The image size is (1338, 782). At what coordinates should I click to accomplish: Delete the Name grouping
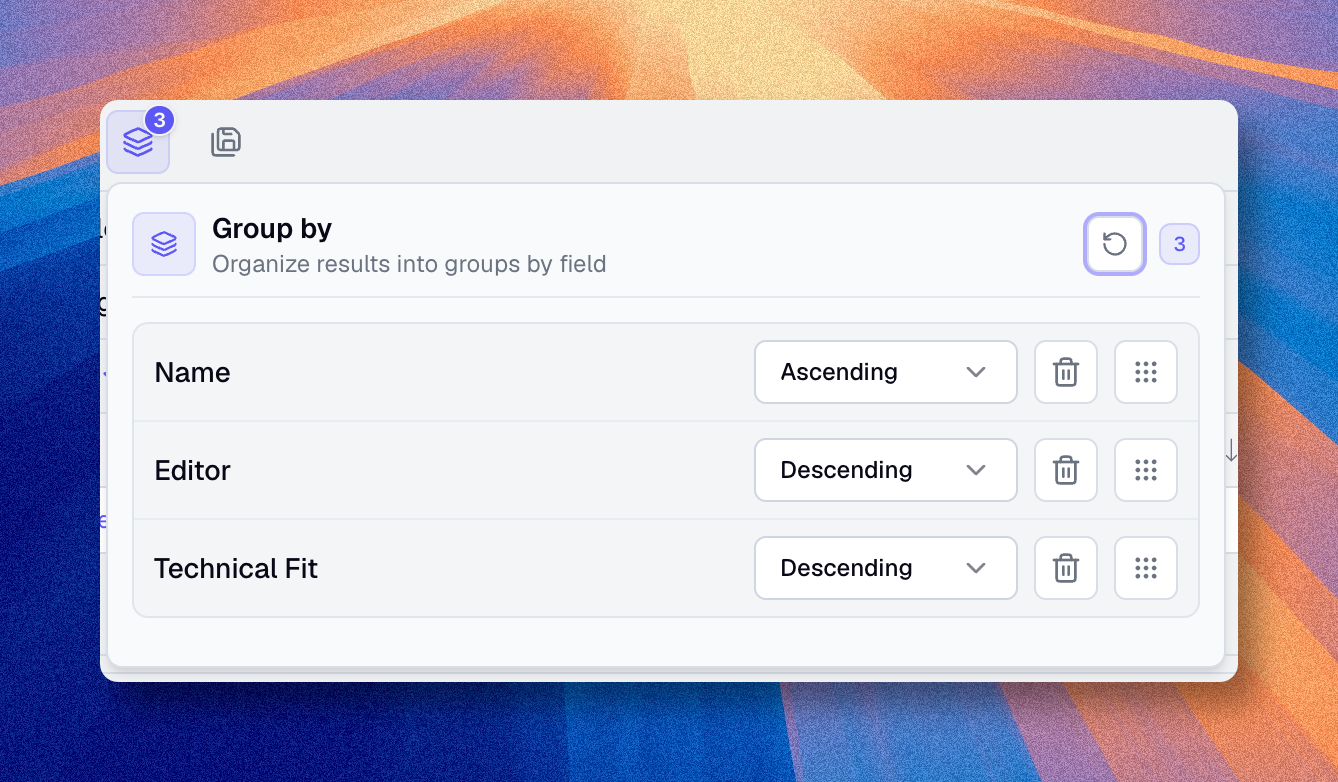pyautogui.click(x=1066, y=372)
